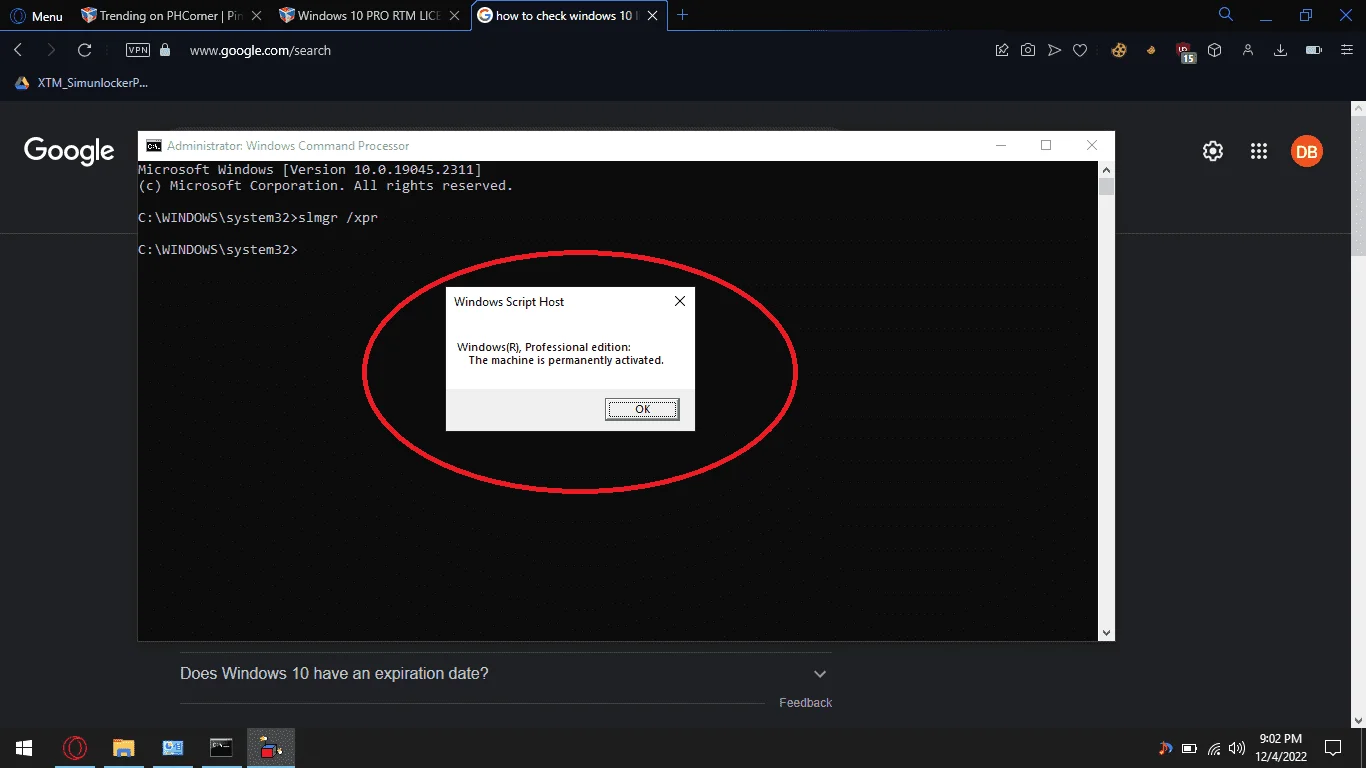Open the extensions cube icon

pyautogui.click(x=1215, y=50)
